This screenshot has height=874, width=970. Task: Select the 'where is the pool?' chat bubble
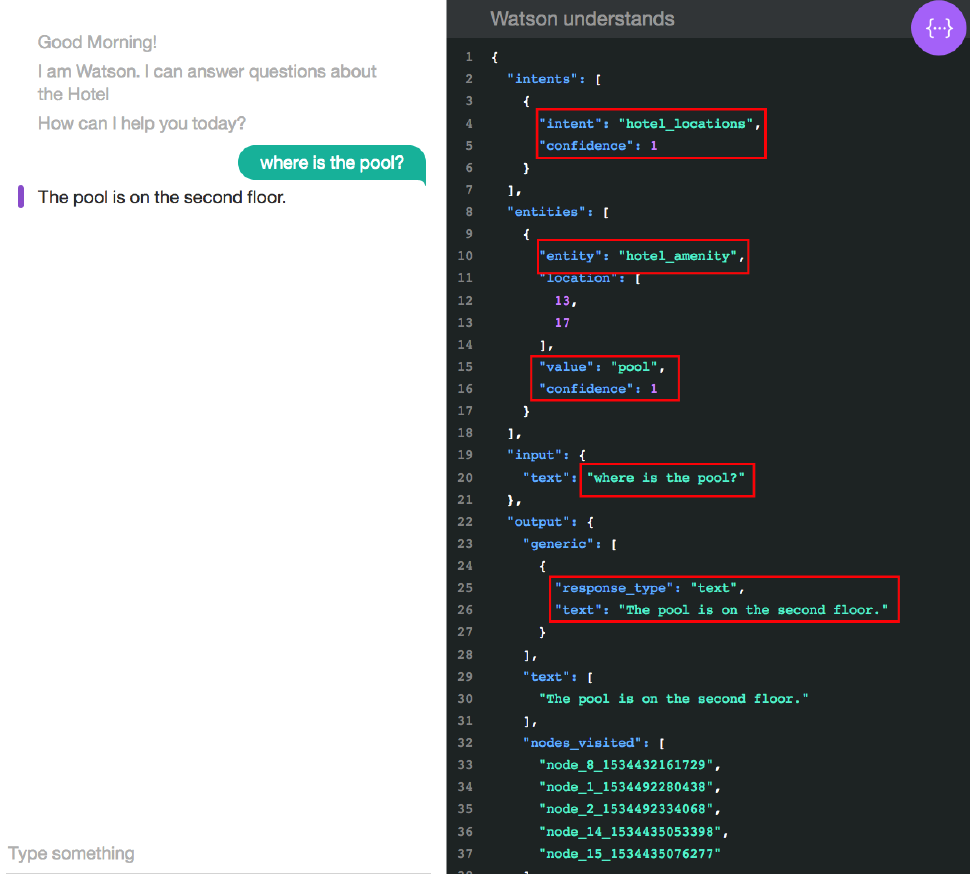point(332,163)
